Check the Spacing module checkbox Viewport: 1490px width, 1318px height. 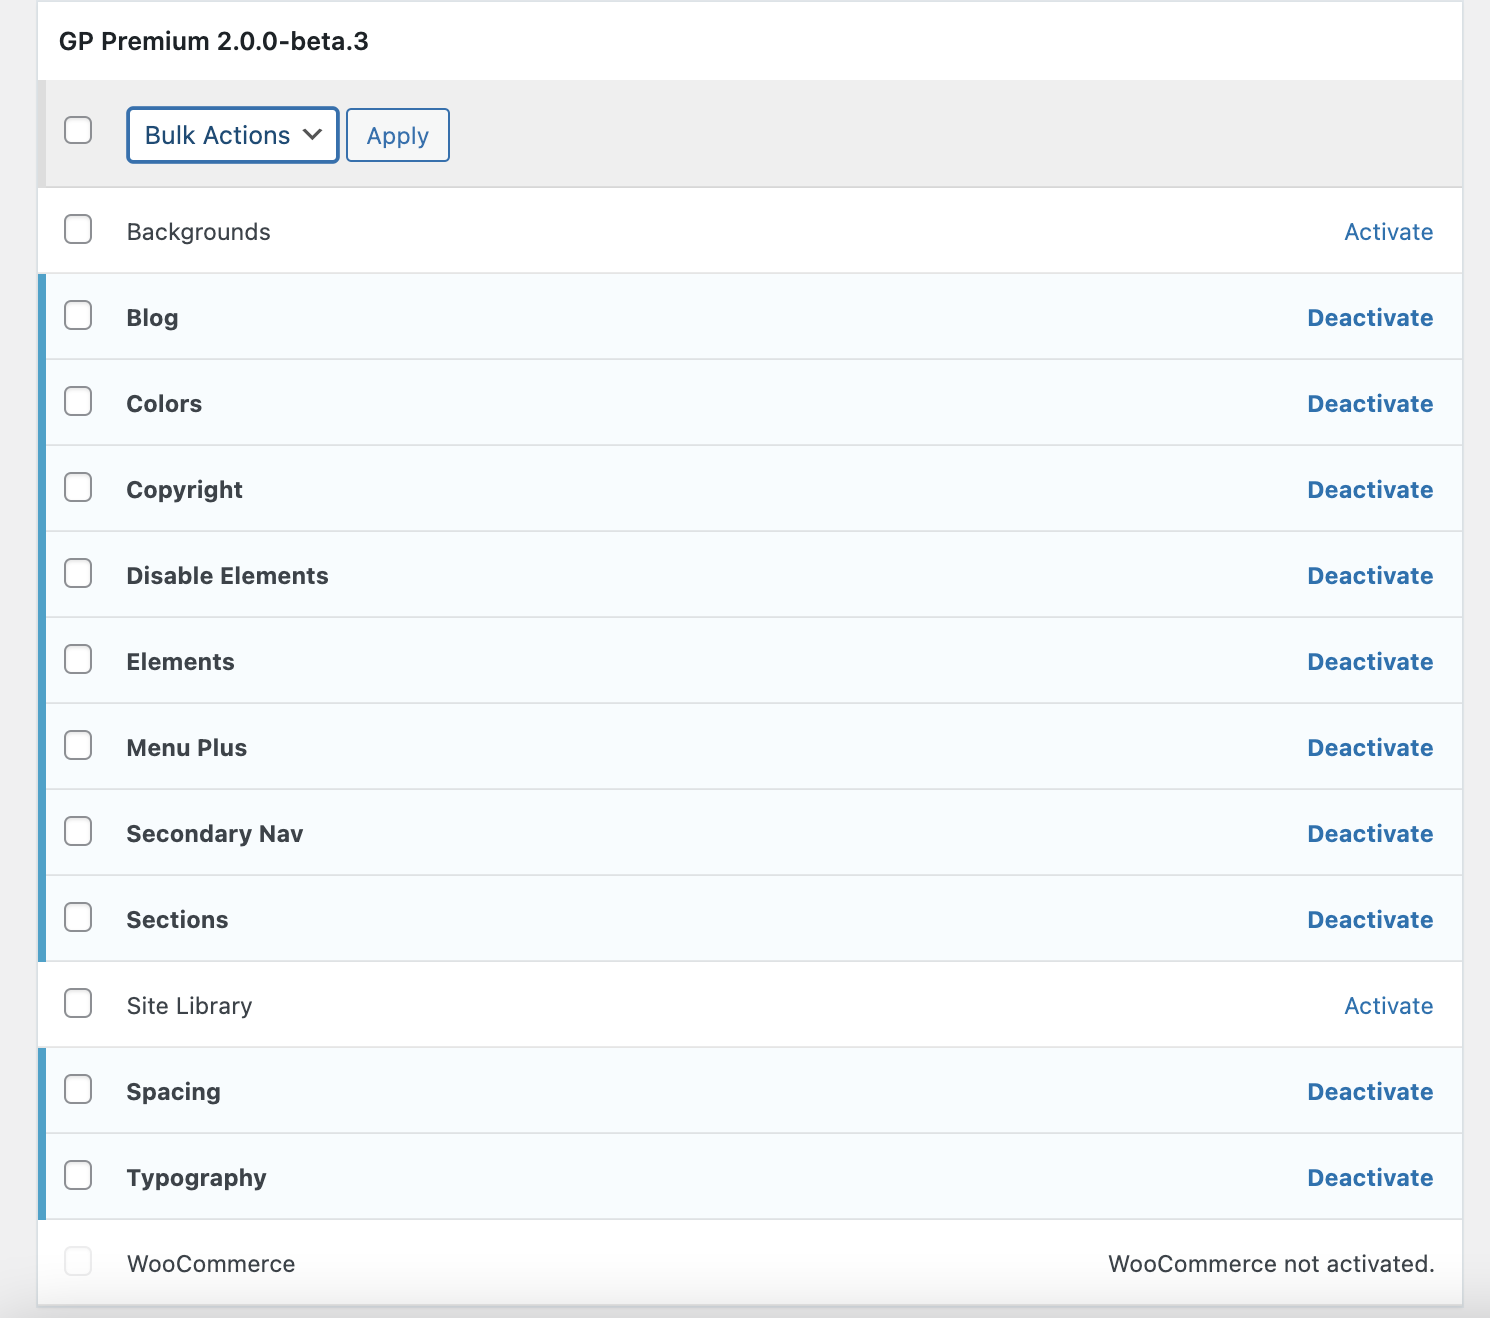pyautogui.click(x=78, y=1089)
